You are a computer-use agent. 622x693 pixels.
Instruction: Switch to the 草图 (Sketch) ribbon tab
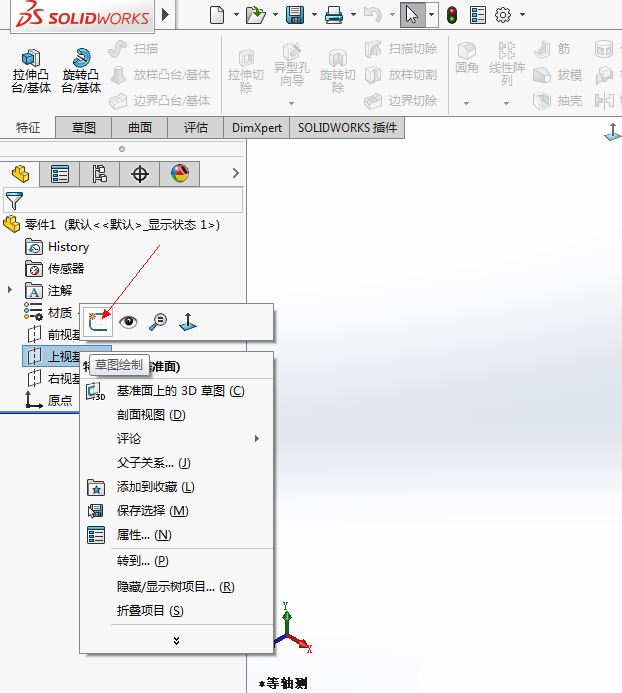pyautogui.click(x=84, y=127)
